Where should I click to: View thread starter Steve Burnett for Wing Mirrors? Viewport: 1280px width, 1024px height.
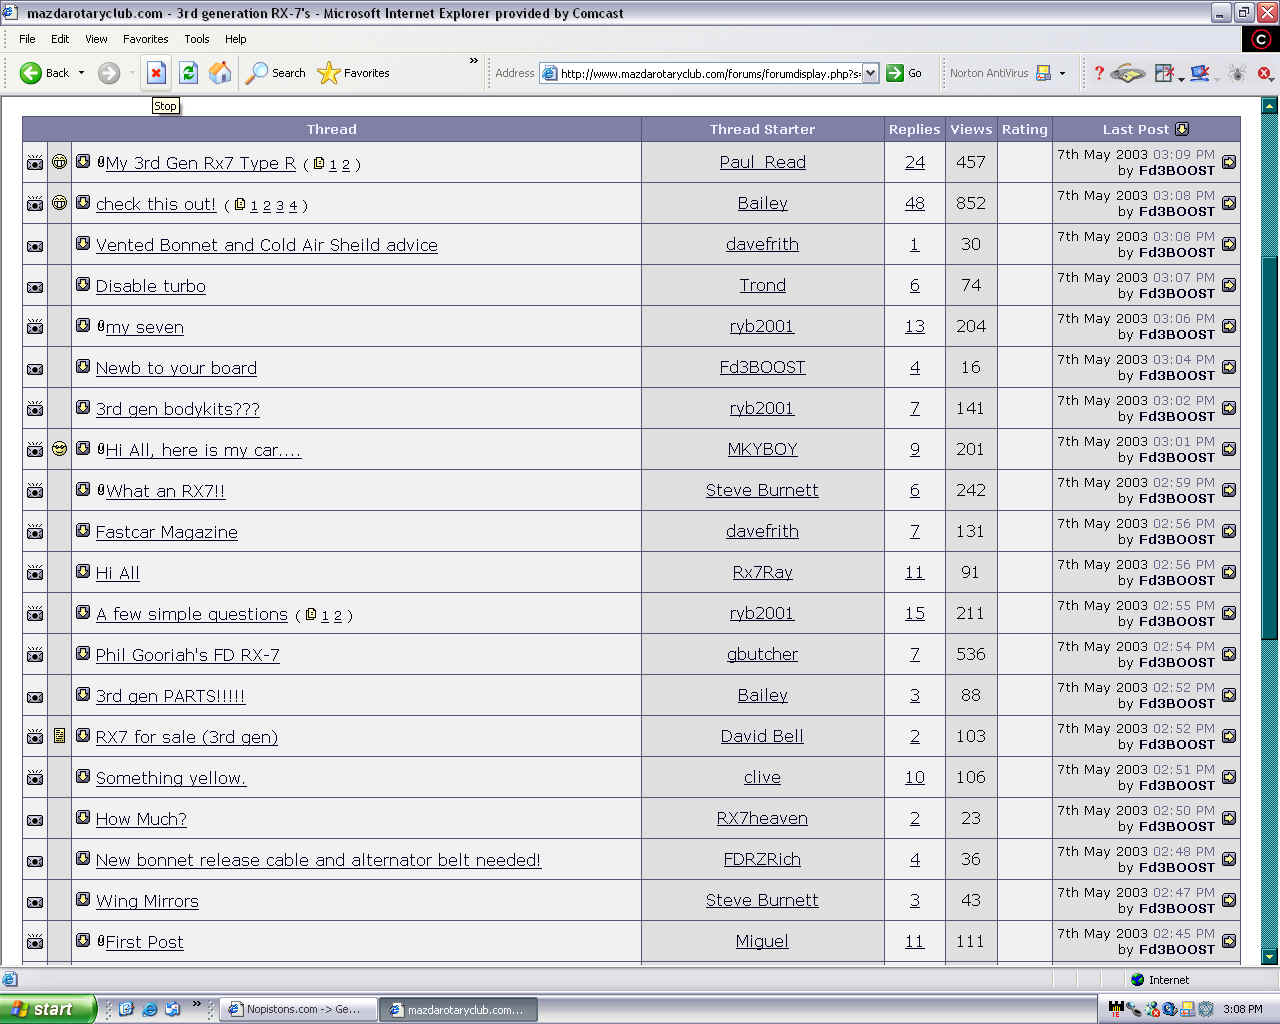pyautogui.click(x=762, y=900)
